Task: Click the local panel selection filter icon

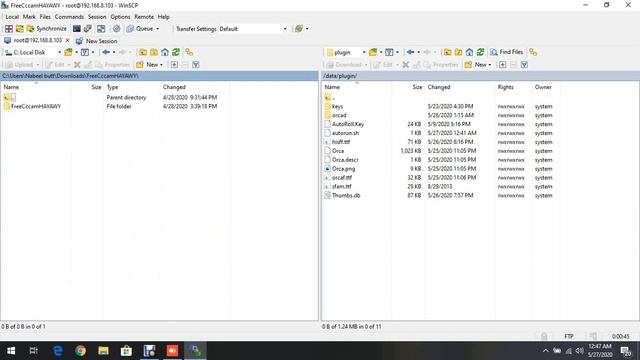Action: pos(196,64)
